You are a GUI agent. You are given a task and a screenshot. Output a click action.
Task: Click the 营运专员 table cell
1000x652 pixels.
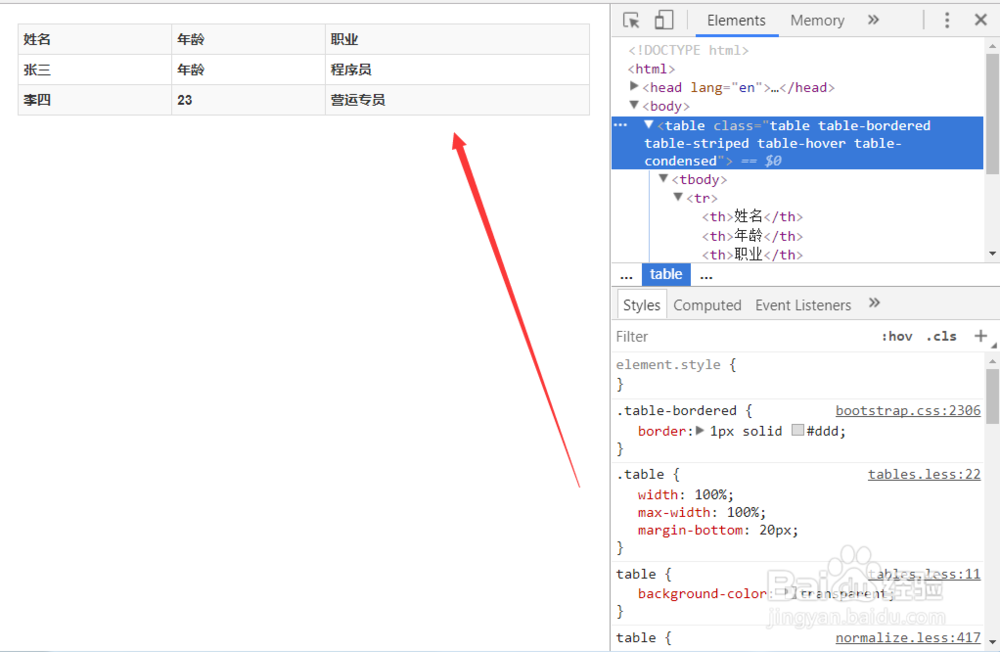click(457, 100)
